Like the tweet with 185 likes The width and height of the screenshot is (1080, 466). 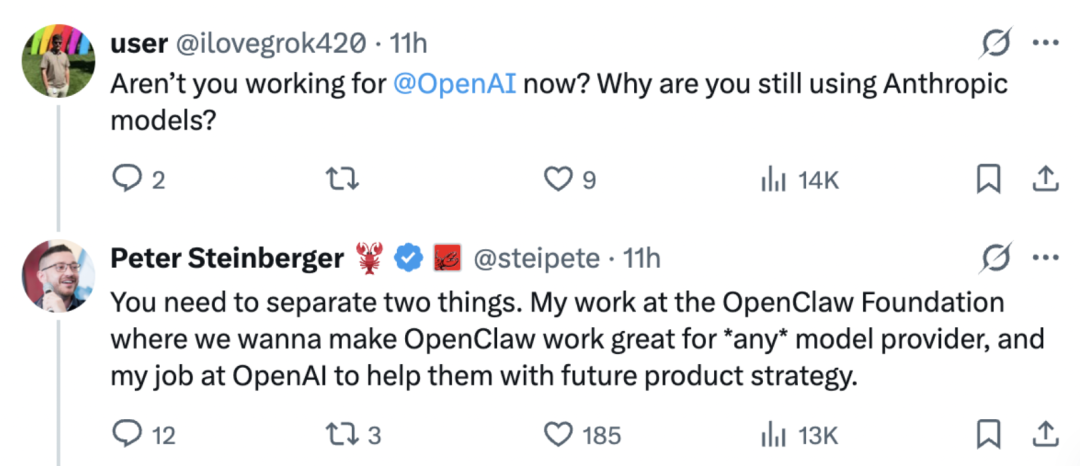pos(557,434)
